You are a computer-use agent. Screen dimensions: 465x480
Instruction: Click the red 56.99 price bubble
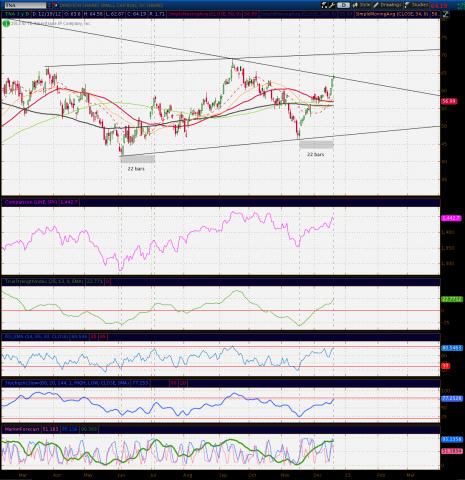pyautogui.click(x=449, y=101)
